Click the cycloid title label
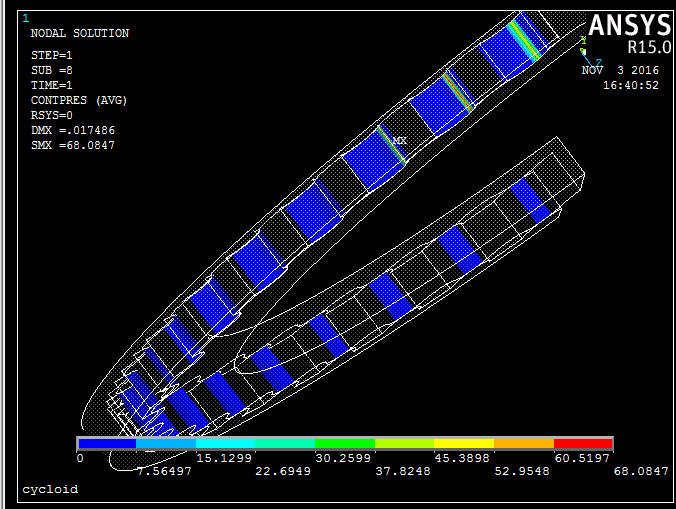Screen dimensions: 676x509 click(x=50, y=489)
